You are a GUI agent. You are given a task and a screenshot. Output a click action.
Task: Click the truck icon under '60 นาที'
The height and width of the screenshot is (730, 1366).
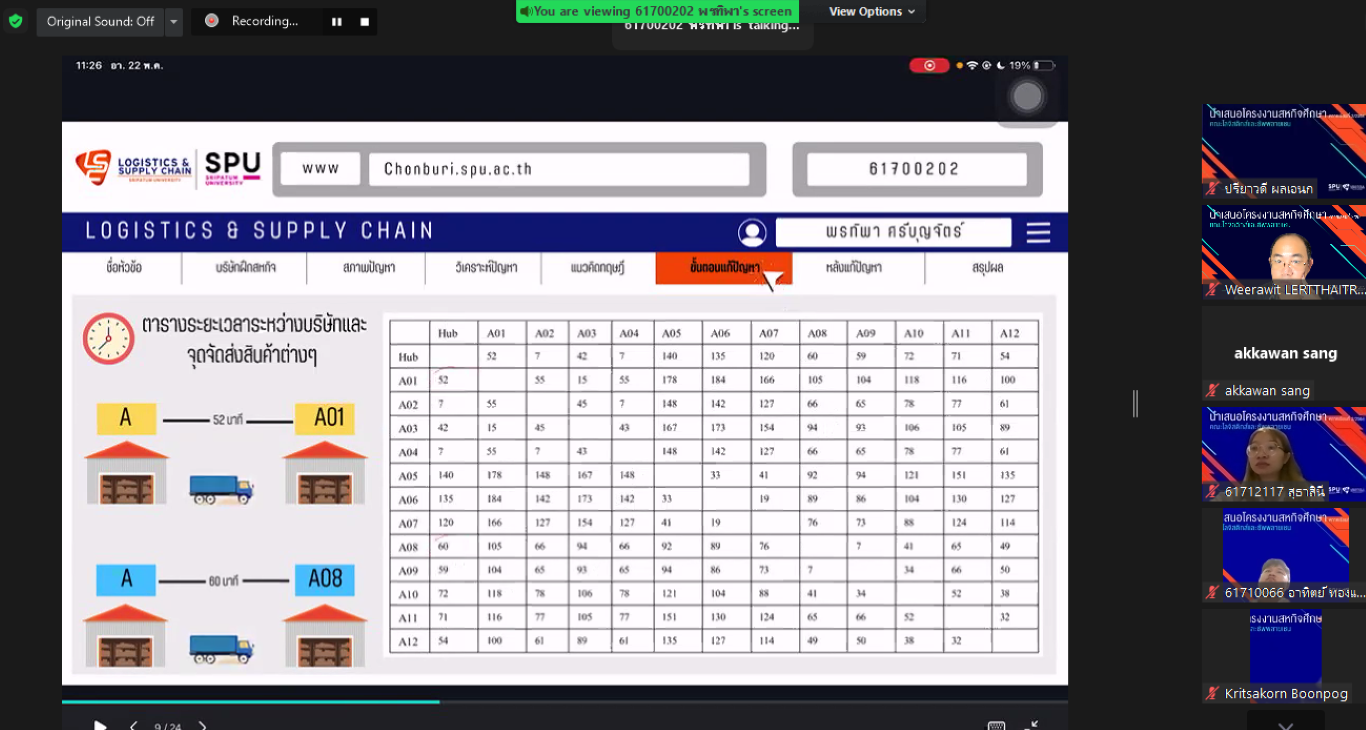[221, 650]
